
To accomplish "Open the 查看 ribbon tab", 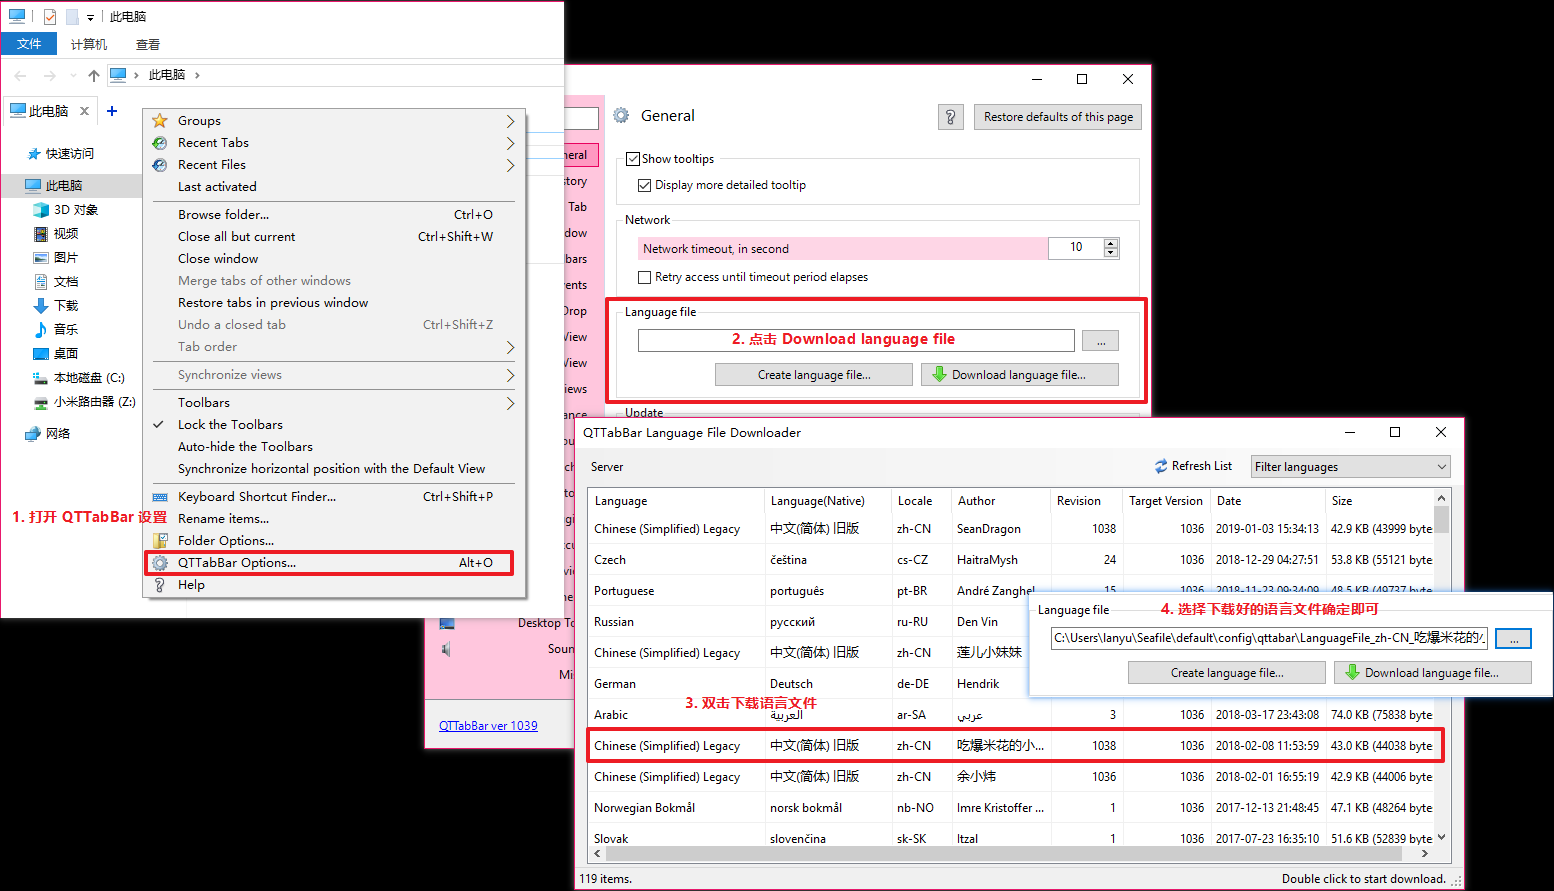I will [148, 44].
